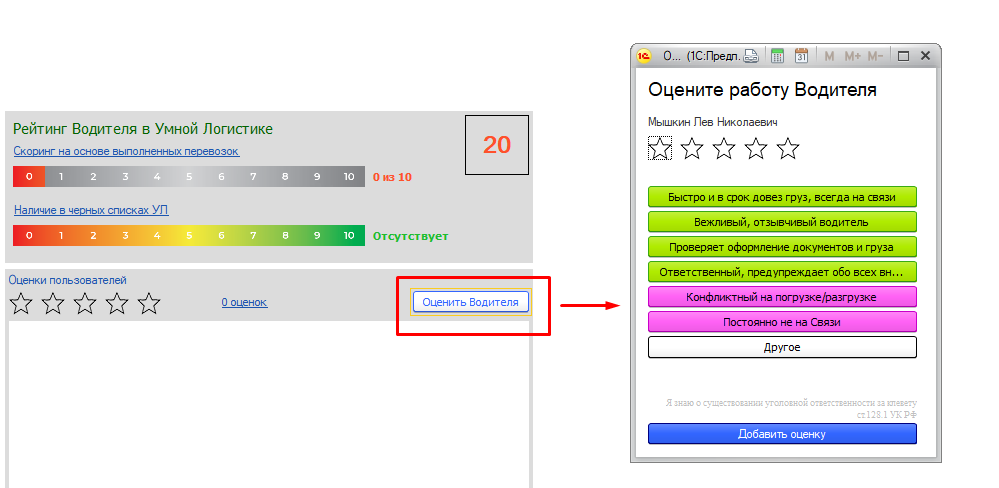Screen dimensions: 999x488
Task: Open the calculator from the 1C title bar
Action: coord(777,56)
